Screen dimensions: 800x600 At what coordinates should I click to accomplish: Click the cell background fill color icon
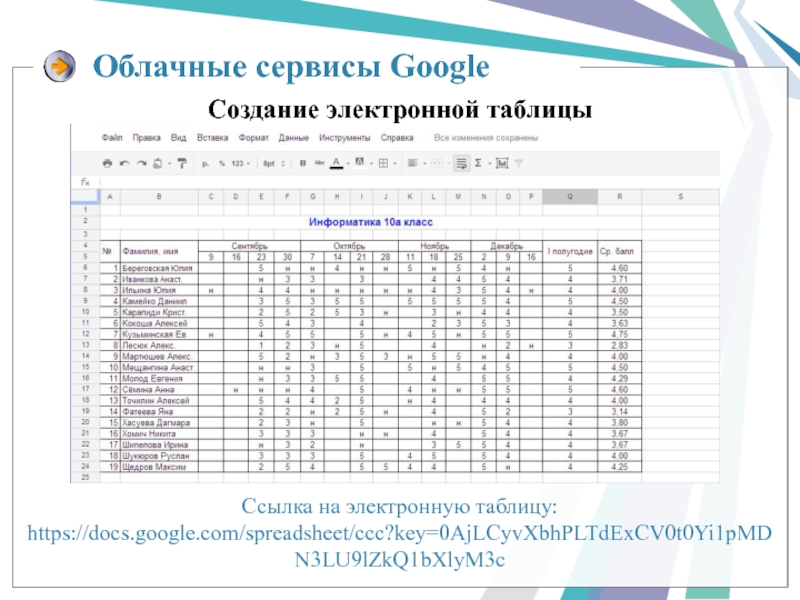[360, 163]
